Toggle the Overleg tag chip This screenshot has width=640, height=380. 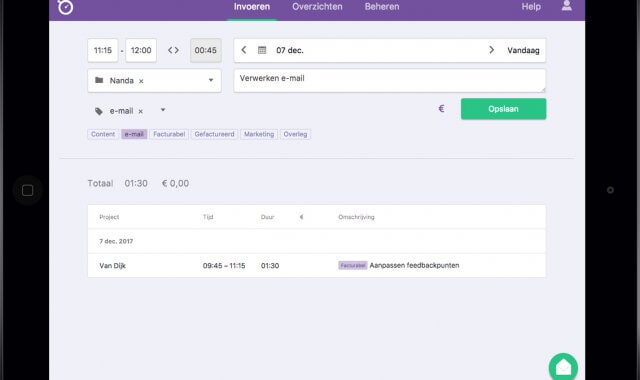click(295, 134)
